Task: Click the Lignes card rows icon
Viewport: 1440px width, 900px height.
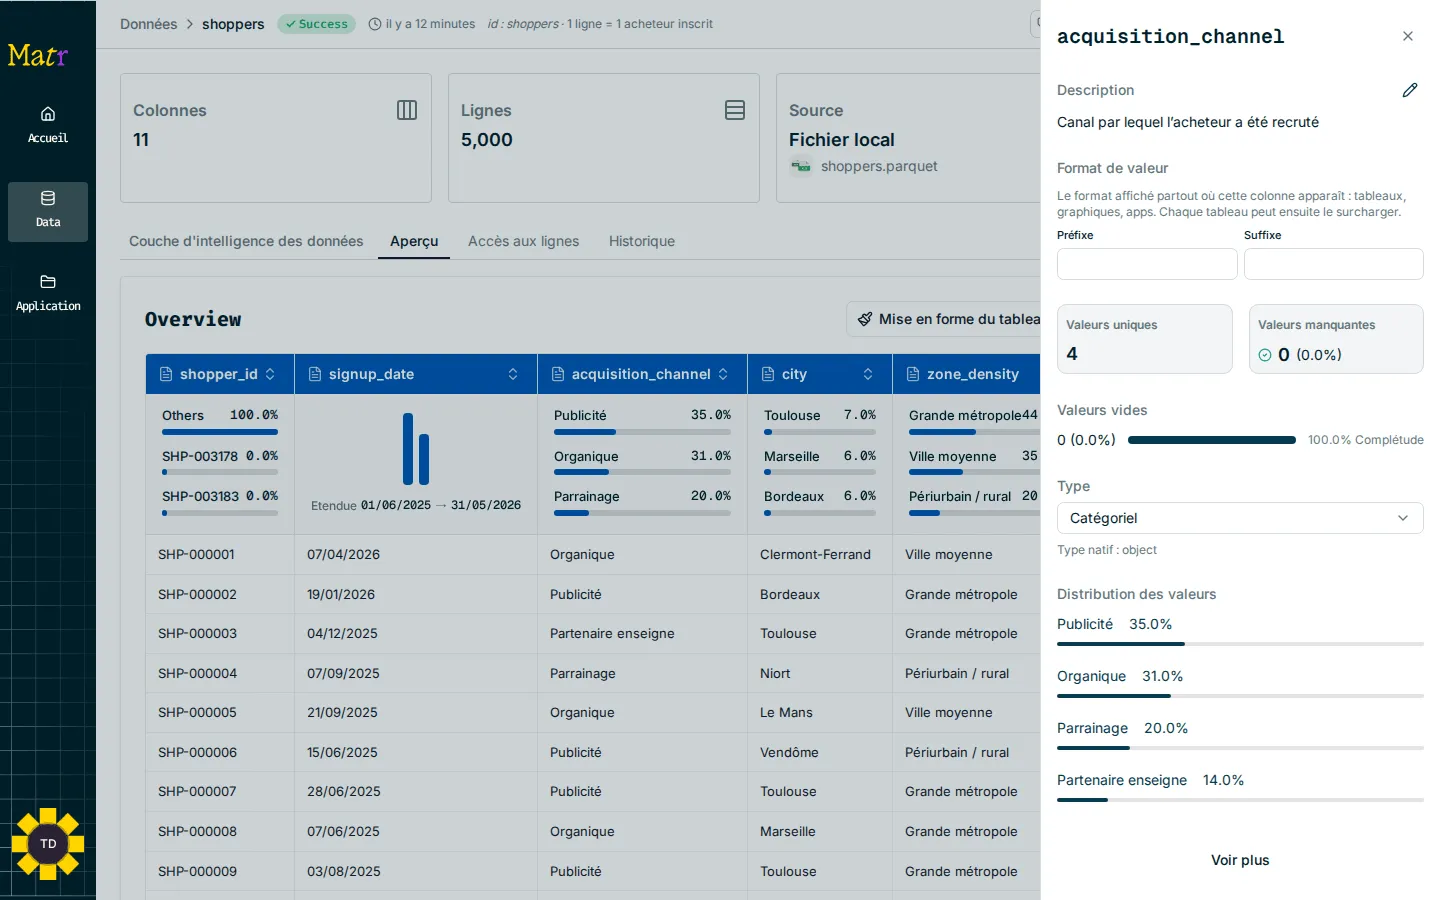Action: click(x=735, y=110)
